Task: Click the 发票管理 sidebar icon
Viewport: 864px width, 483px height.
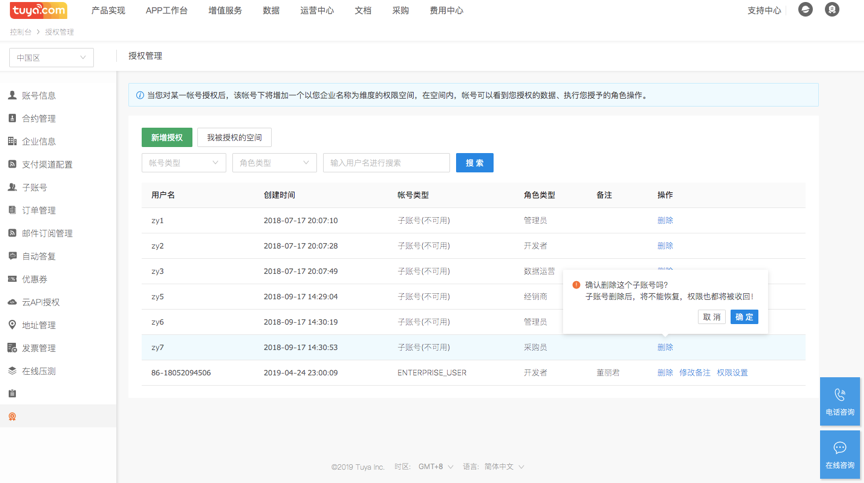Action: (x=12, y=348)
